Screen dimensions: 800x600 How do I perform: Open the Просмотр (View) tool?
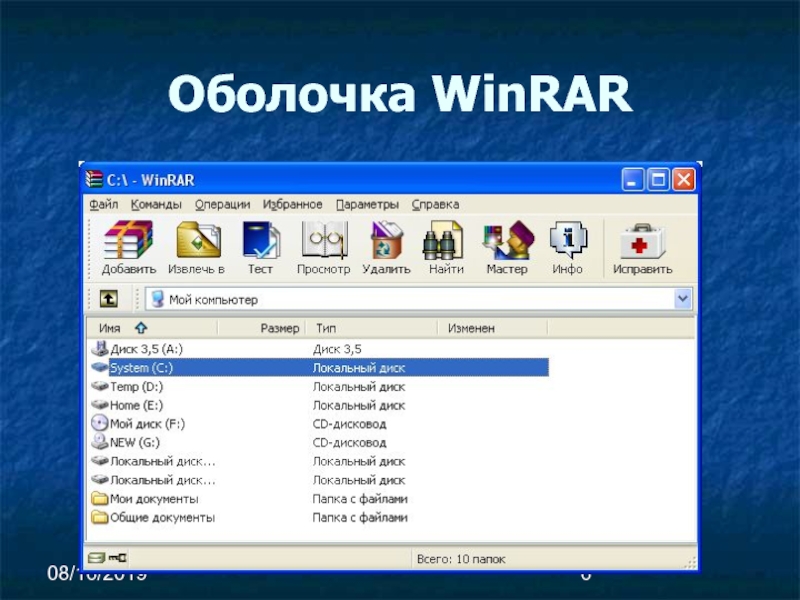coord(323,243)
